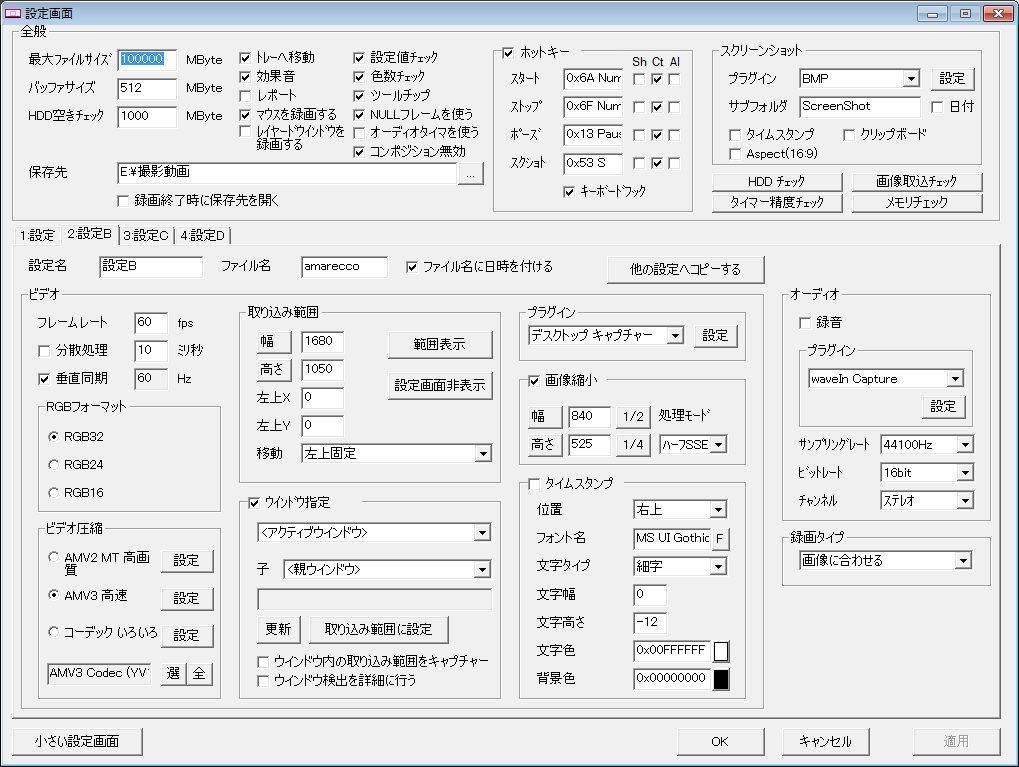Click the 小さい設定画面 button
The height and width of the screenshot is (767, 1019).
(x=77, y=742)
